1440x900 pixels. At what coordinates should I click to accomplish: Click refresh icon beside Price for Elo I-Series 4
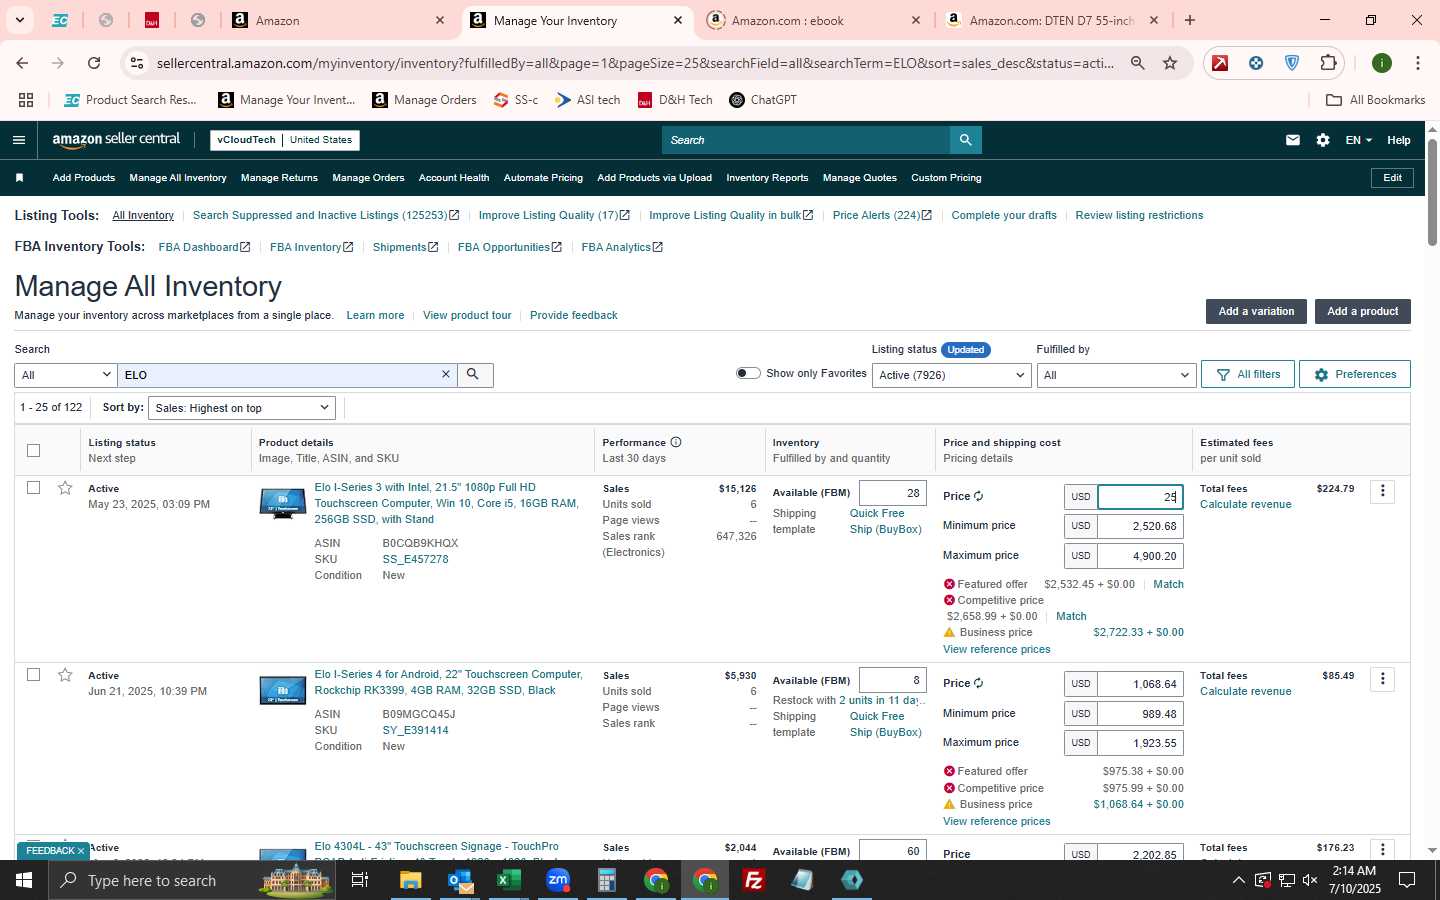click(979, 683)
